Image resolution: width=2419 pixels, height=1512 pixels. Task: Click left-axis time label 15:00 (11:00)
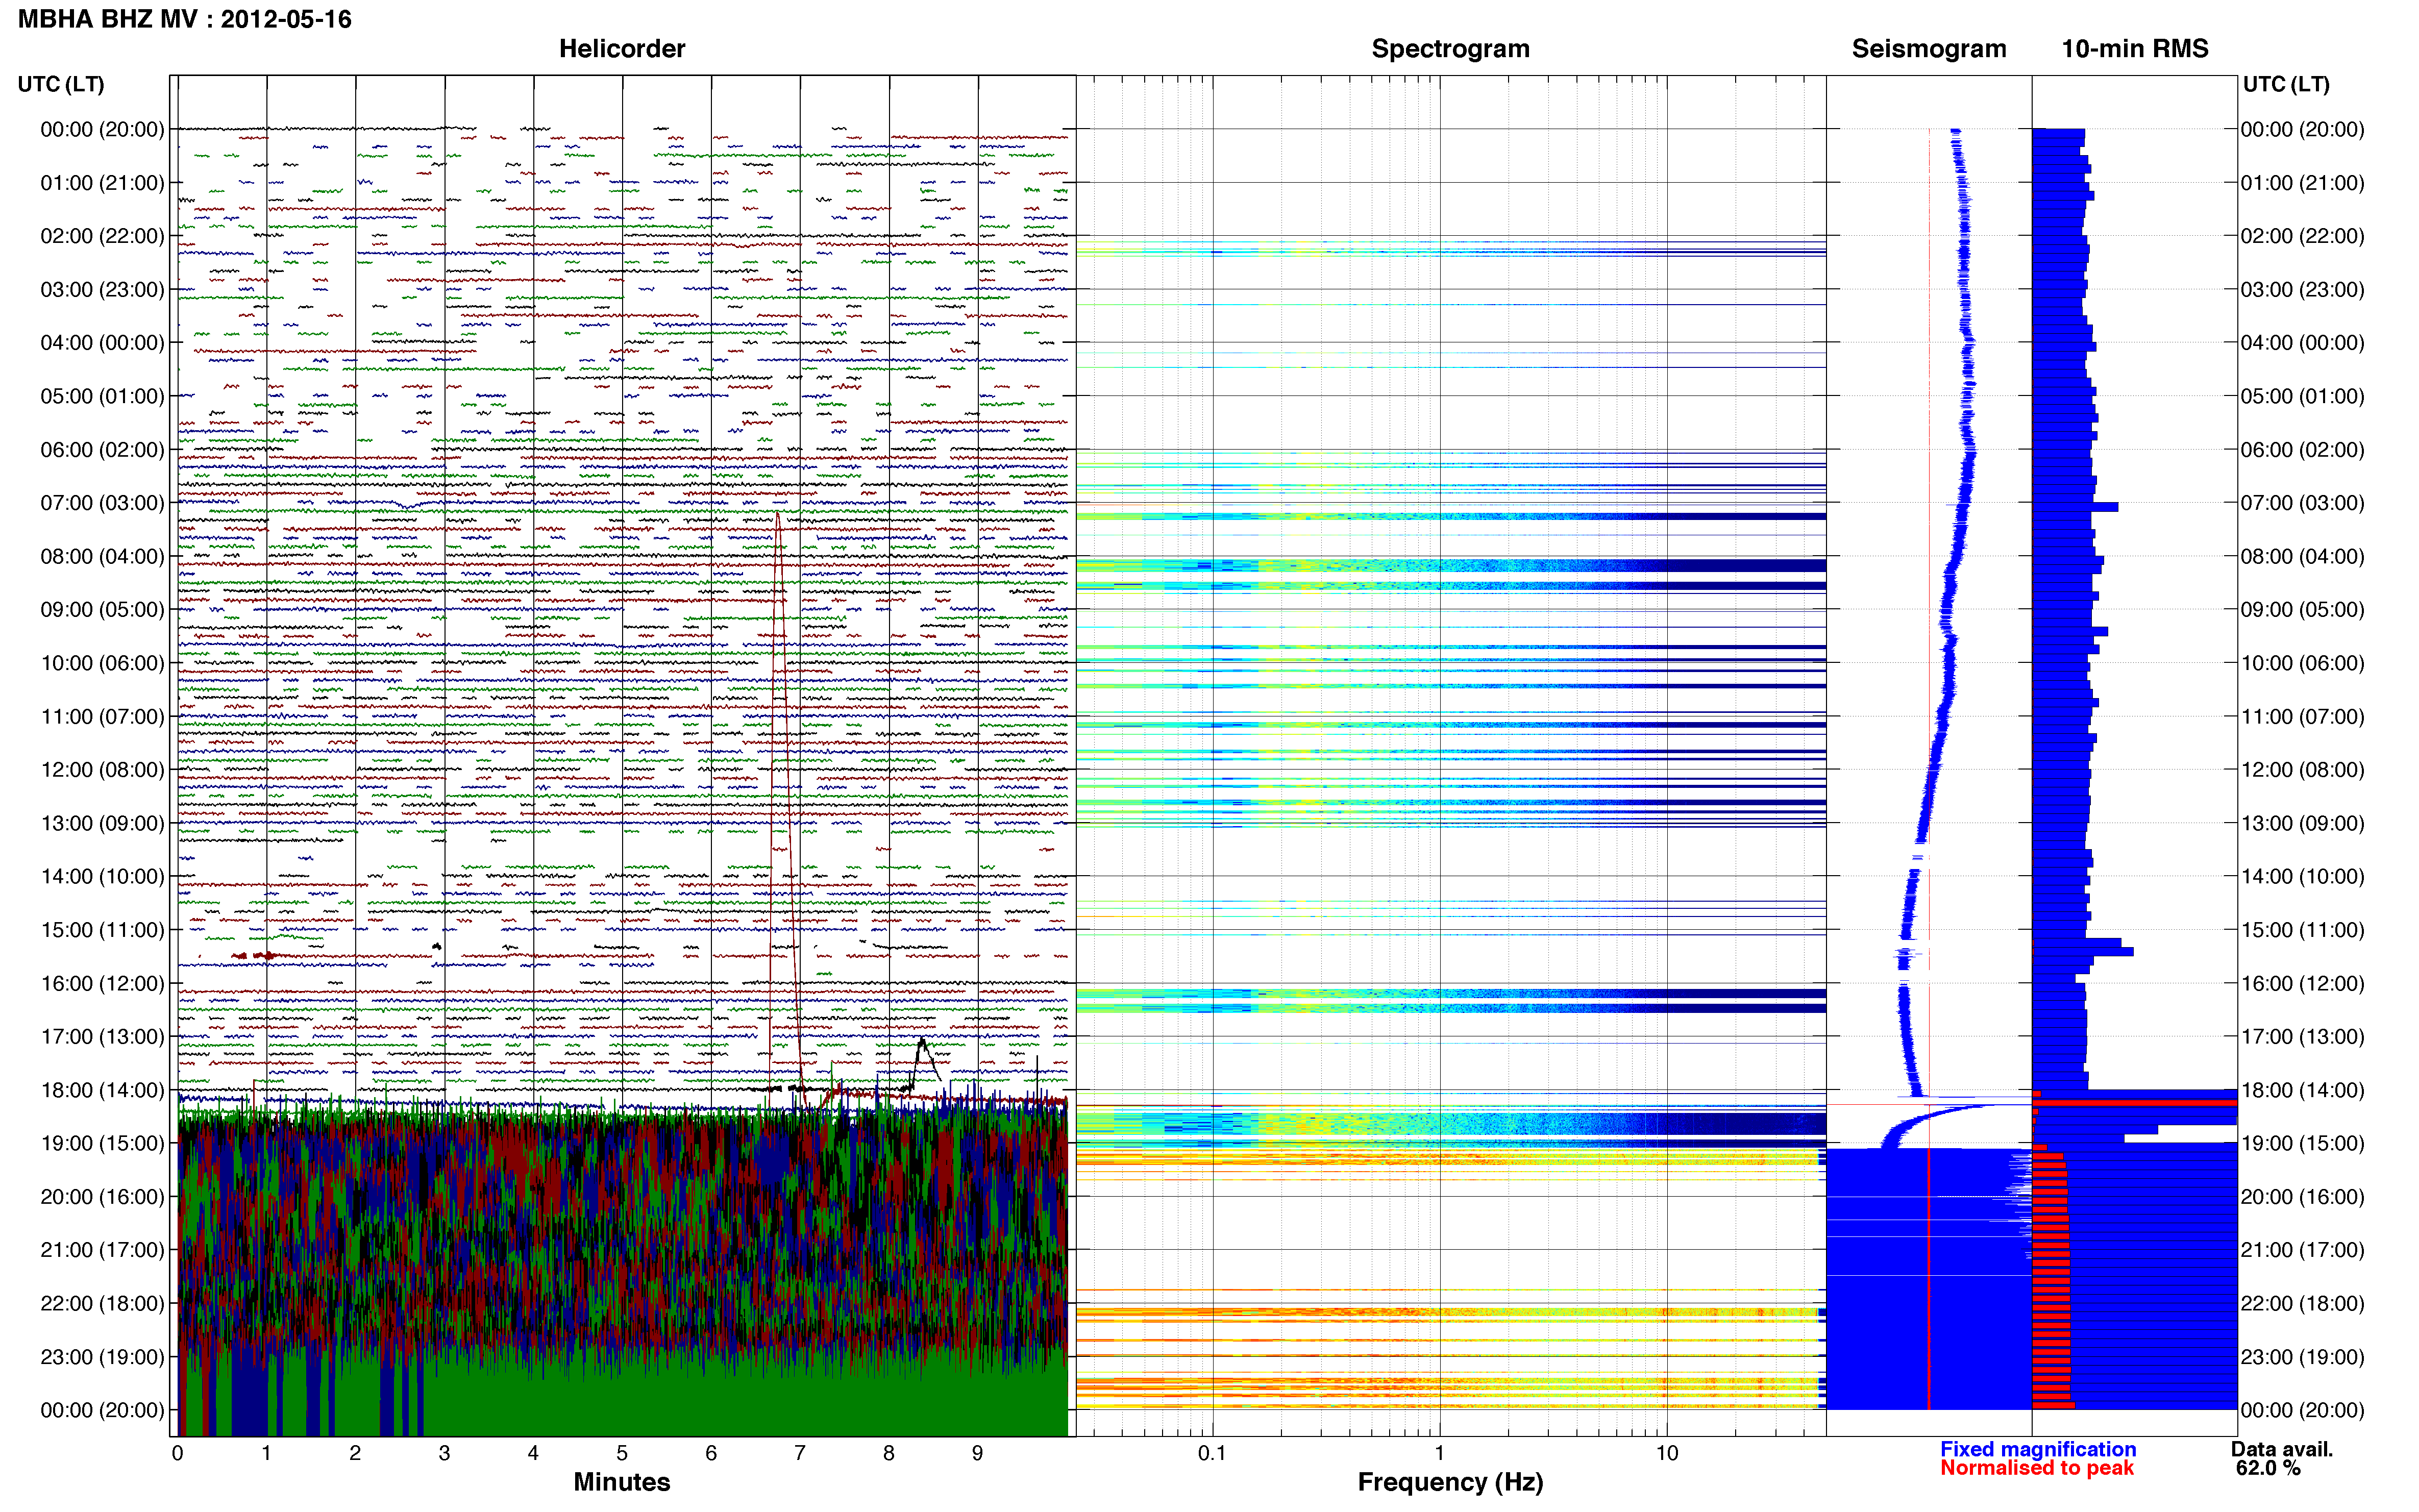pos(102,930)
